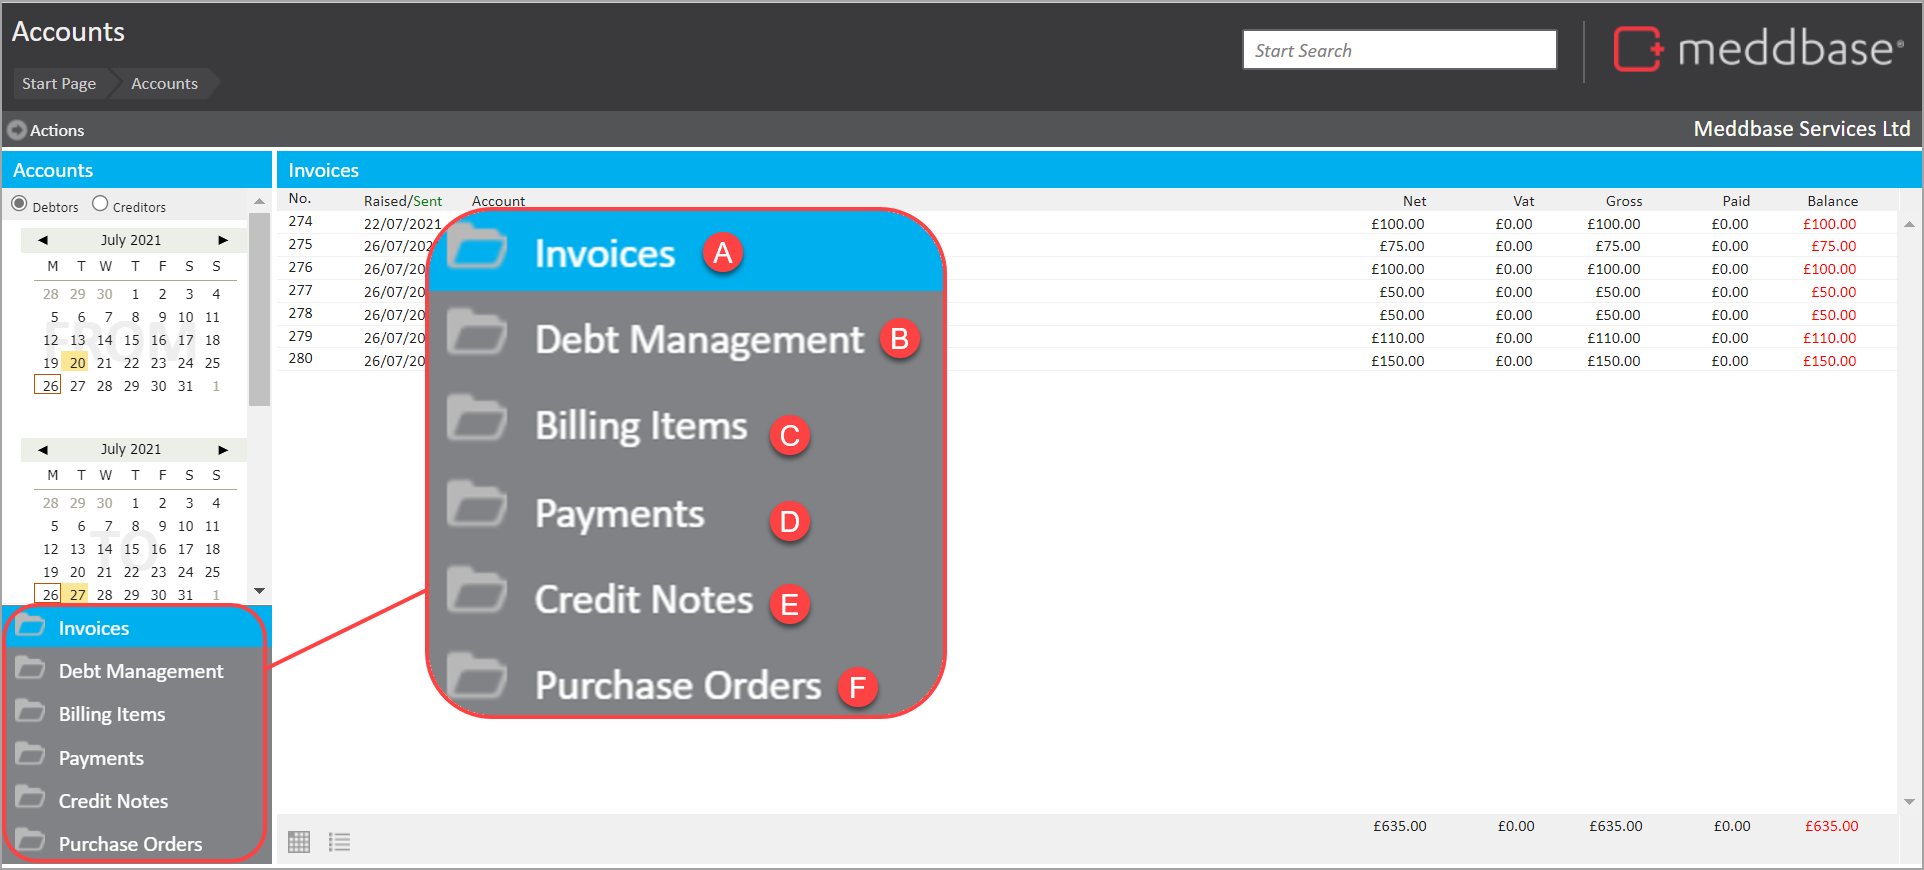The image size is (1924, 870).
Task: Go to previous month in upper calendar
Action: point(43,240)
